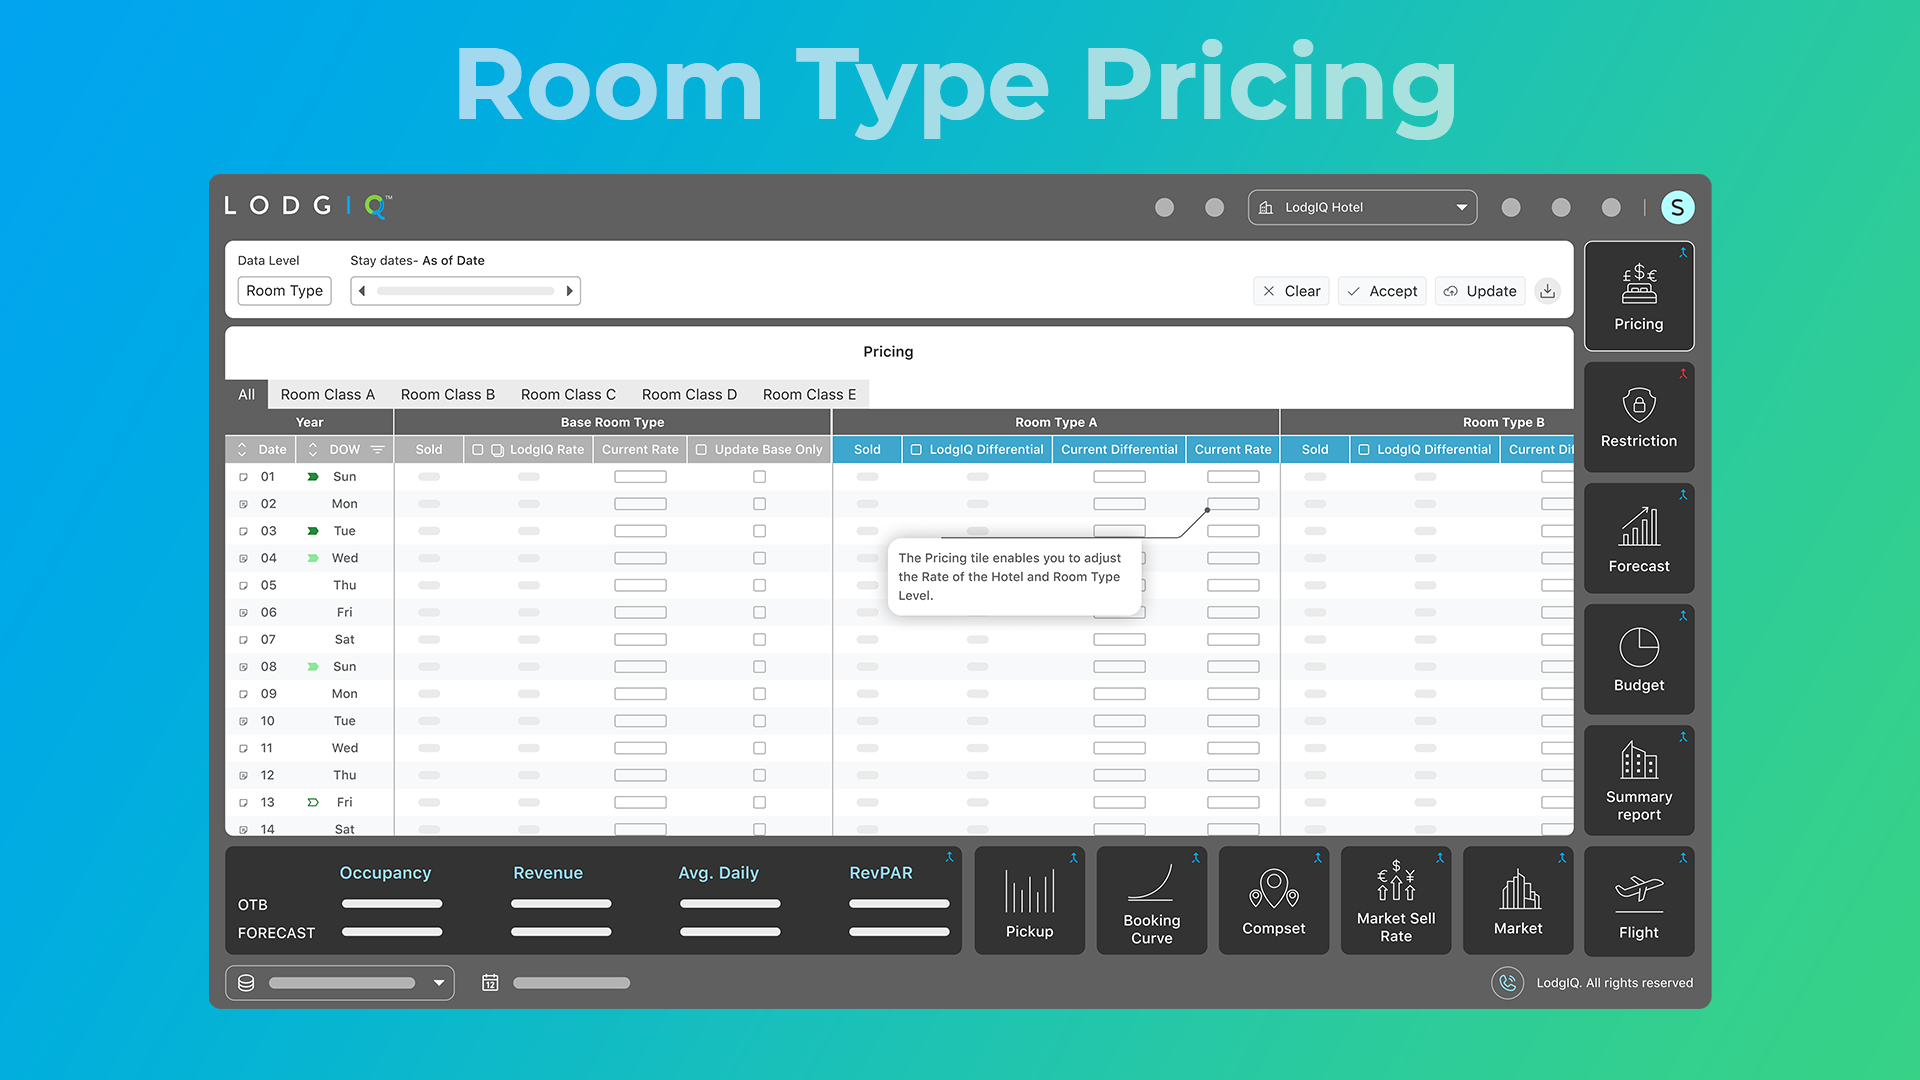Open the Room Type data level selector
Screen dimensions: 1920x1080
point(284,291)
